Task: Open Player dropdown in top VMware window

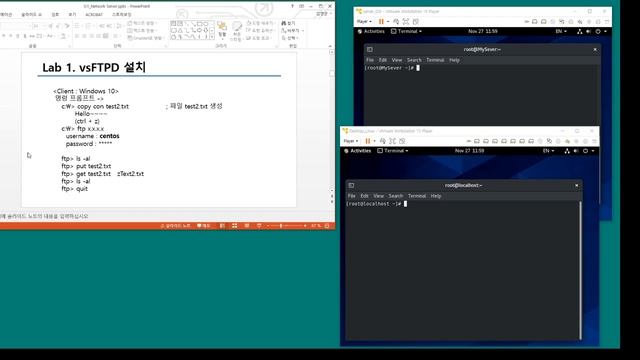Action: (x=364, y=22)
